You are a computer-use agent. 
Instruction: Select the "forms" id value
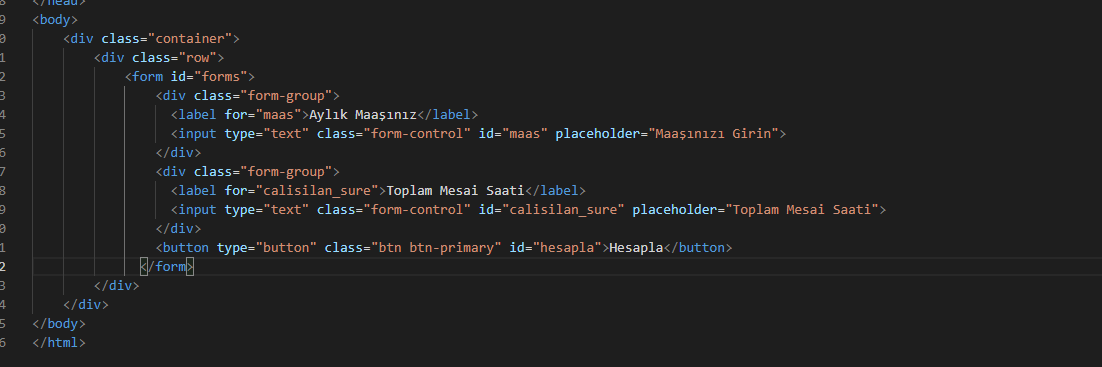[x=221, y=77]
